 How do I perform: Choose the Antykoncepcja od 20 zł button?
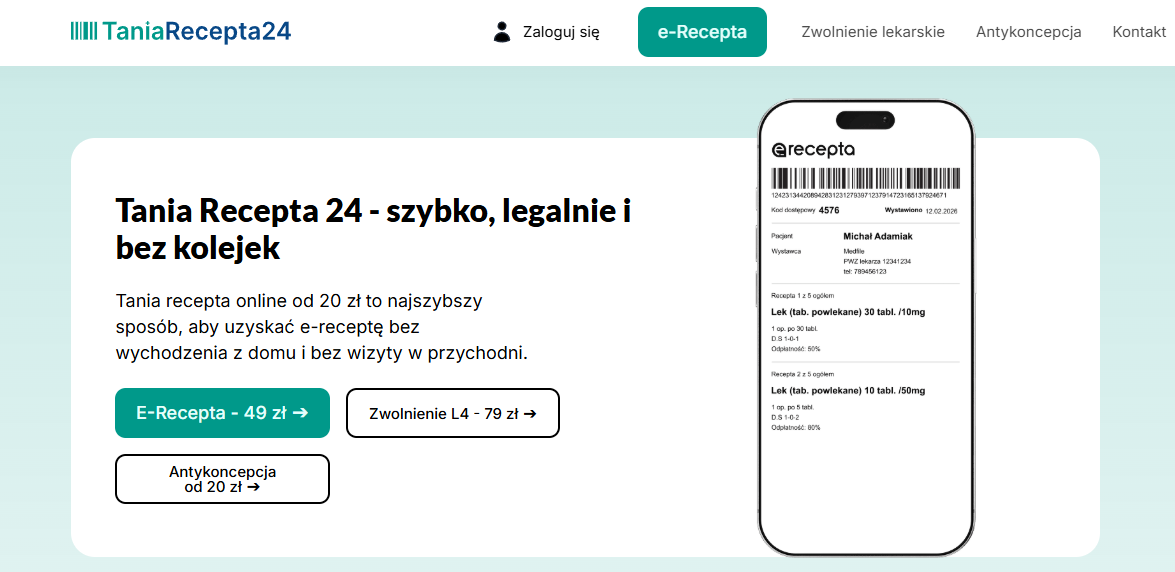point(222,479)
